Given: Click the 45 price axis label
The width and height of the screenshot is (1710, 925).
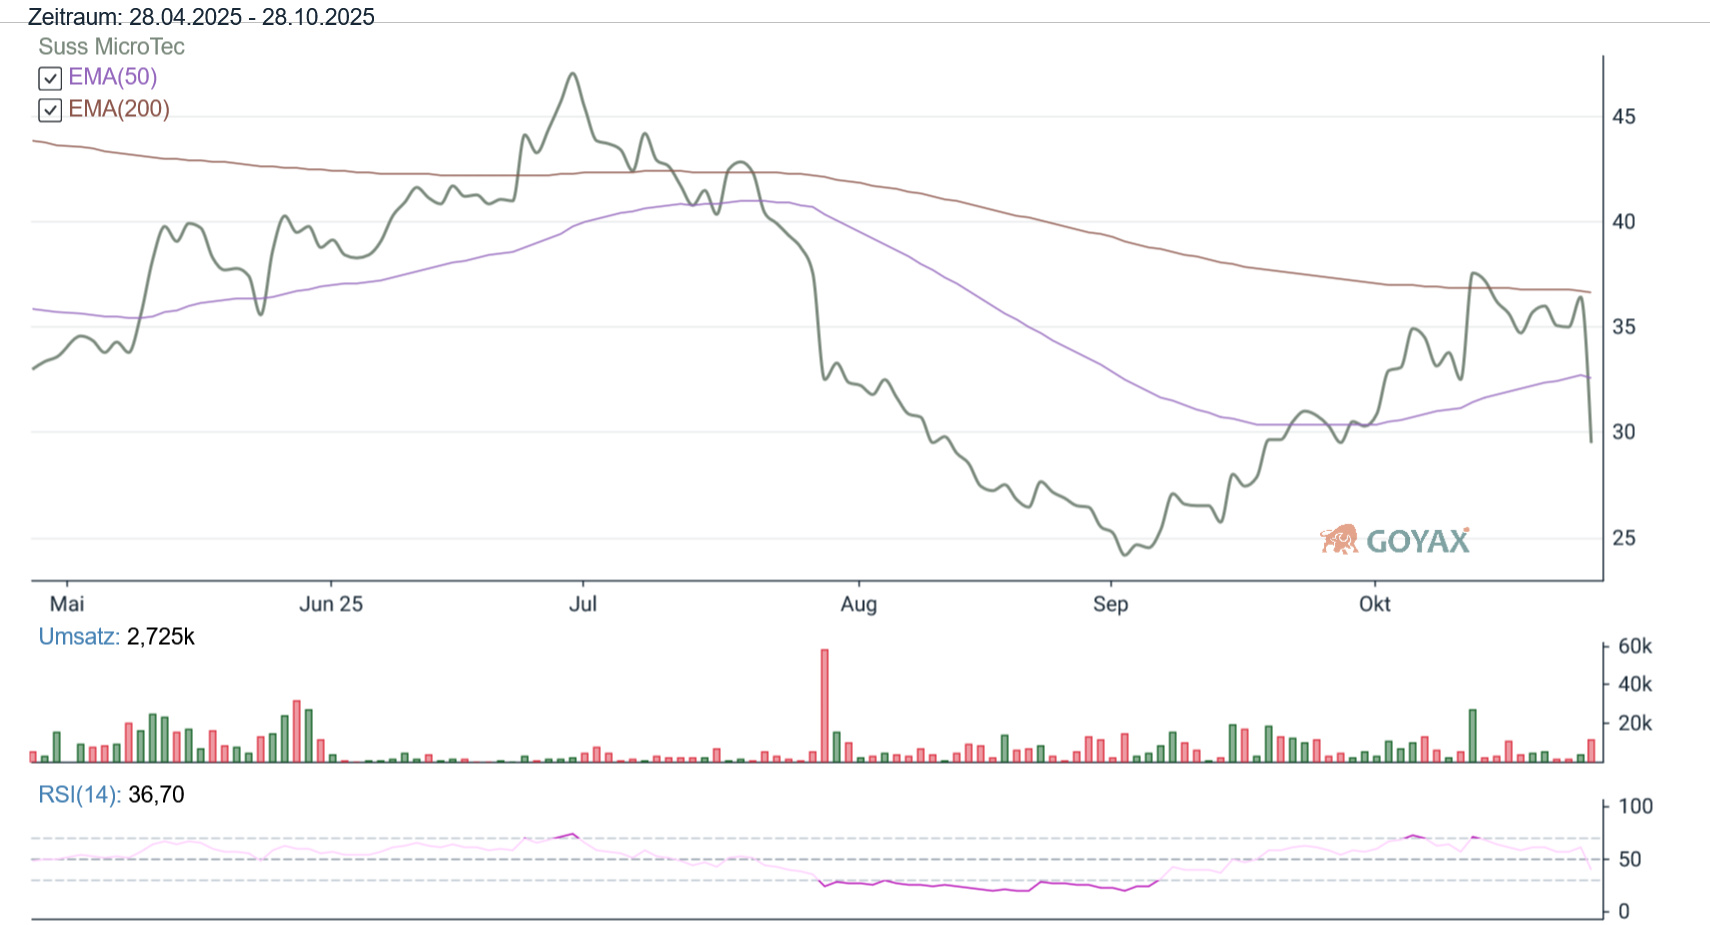Looking at the screenshot, I should pos(1623,117).
